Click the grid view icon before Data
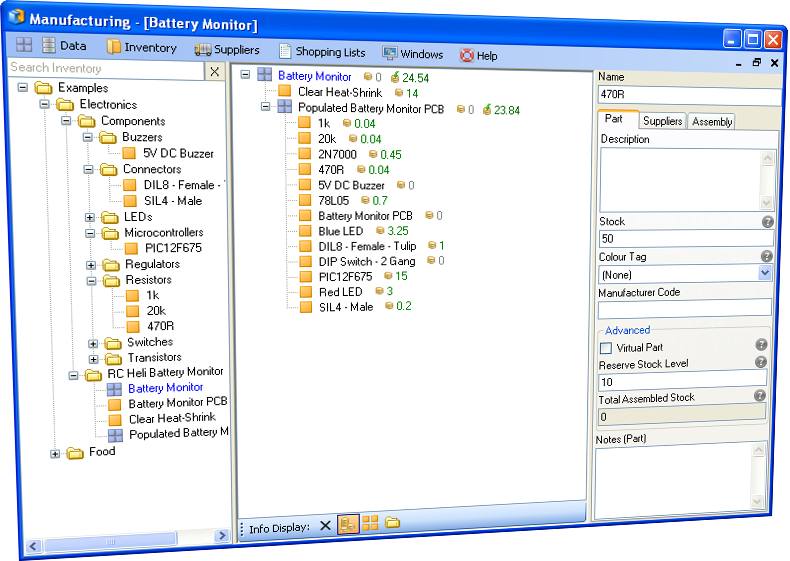The height and width of the screenshot is (561, 790). pos(24,46)
